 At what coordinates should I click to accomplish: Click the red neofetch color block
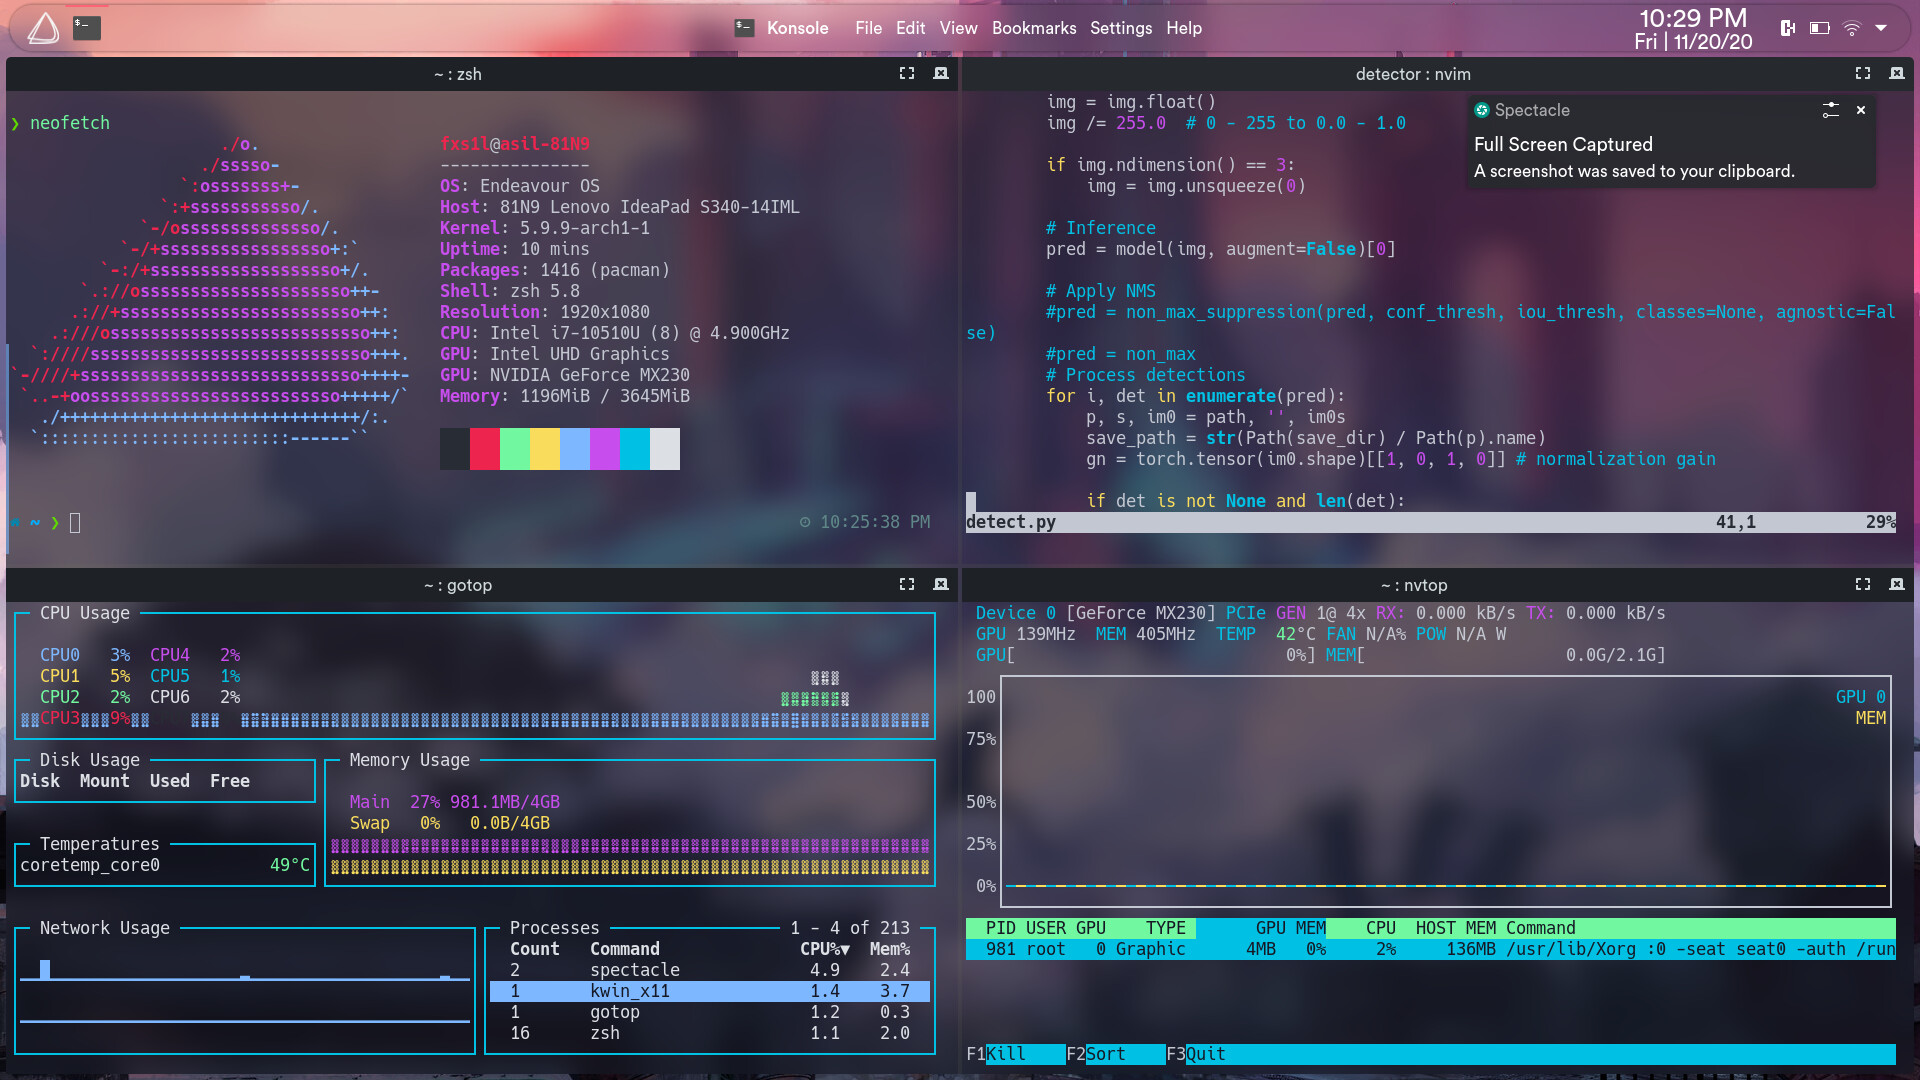pyautogui.click(x=485, y=449)
